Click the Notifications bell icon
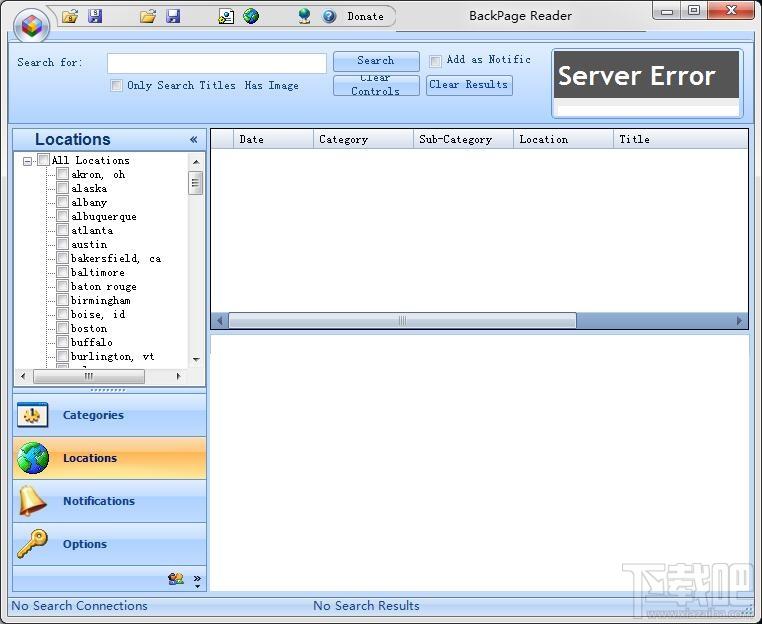762x624 pixels. point(32,501)
